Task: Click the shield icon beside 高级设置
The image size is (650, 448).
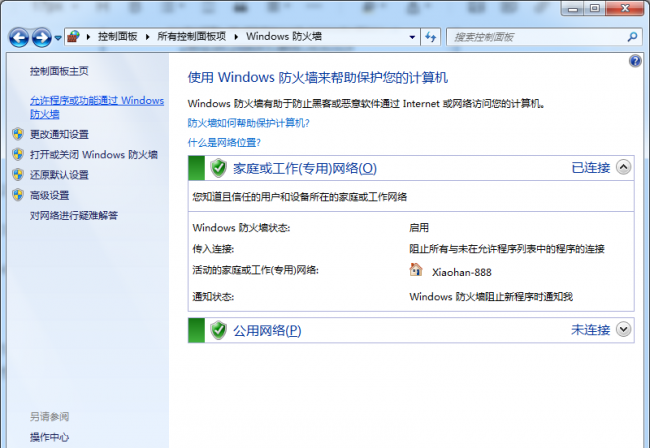Action: (18, 195)
